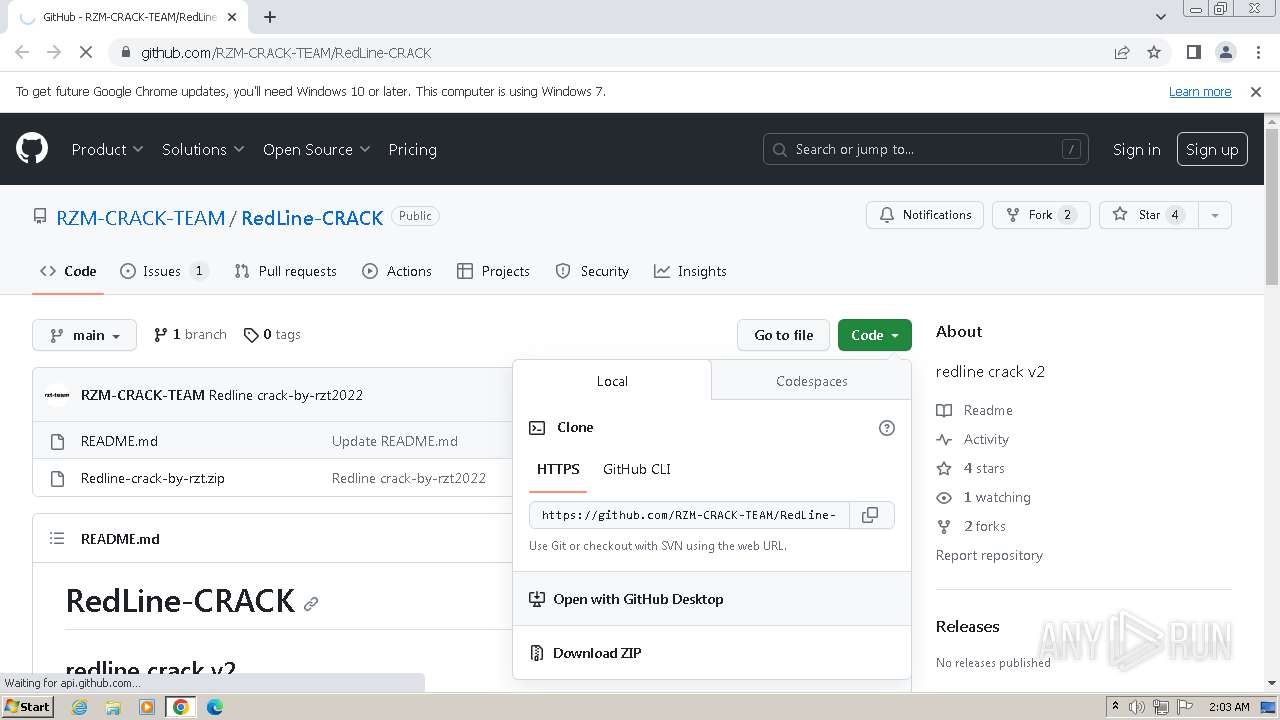Screen dimensions: 1280x720
Task: Toggle the green Code dropdown
Action: click(875, 335)
